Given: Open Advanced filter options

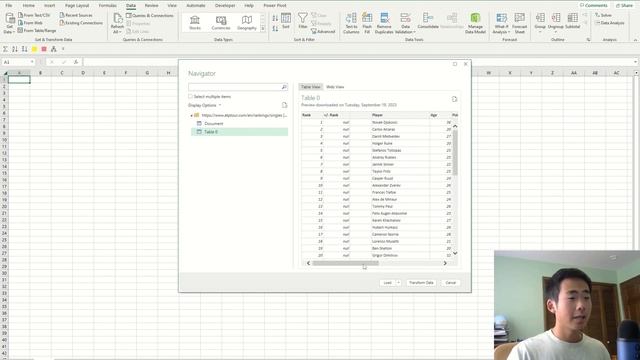Looking at the screenshot, I should click(x=323, y=31).
